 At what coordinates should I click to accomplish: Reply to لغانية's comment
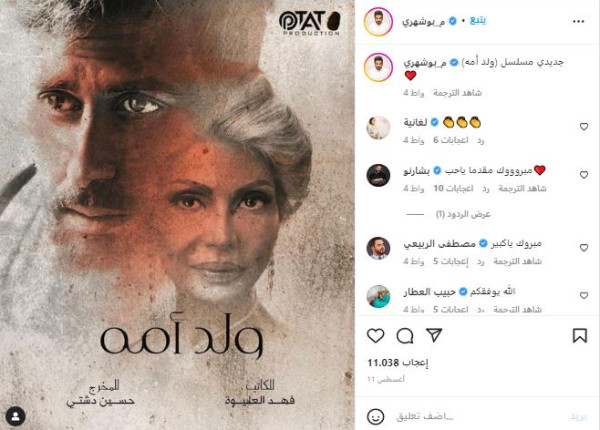[481, 141]
